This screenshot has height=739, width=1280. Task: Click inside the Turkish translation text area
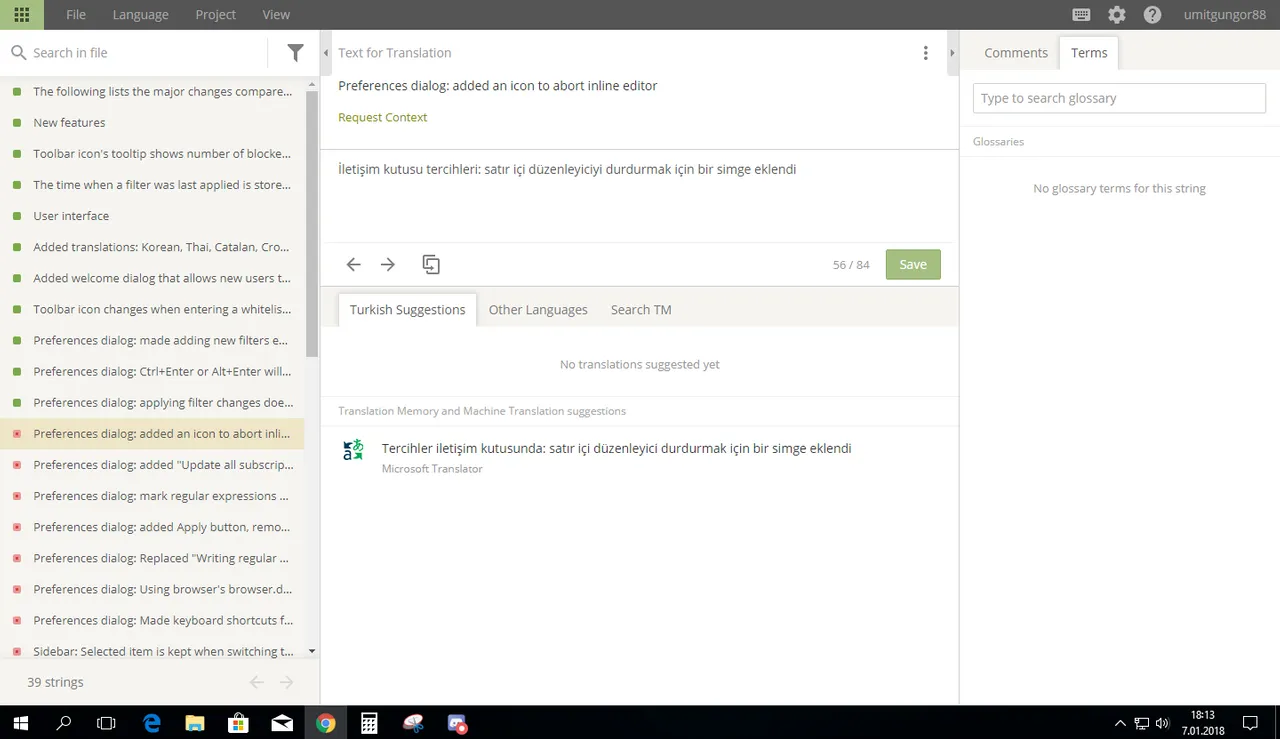coord(639,197)
